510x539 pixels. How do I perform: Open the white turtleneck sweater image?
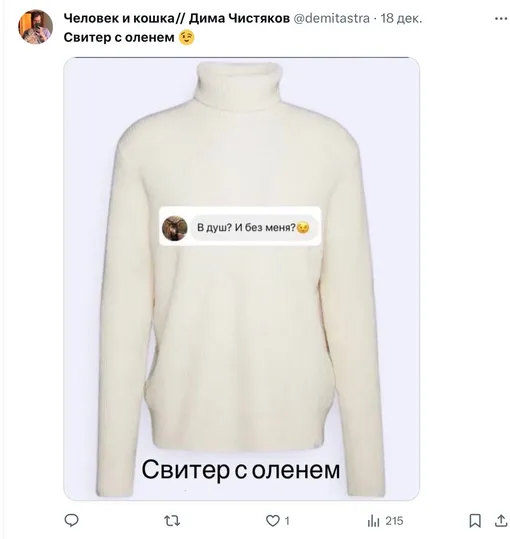click(242, 278)
